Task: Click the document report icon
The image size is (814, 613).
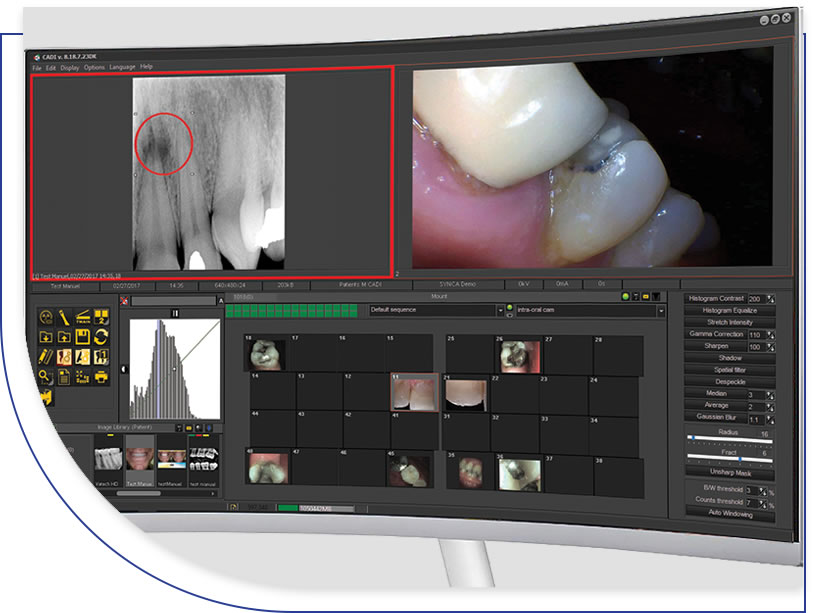Action: (65, 377)
